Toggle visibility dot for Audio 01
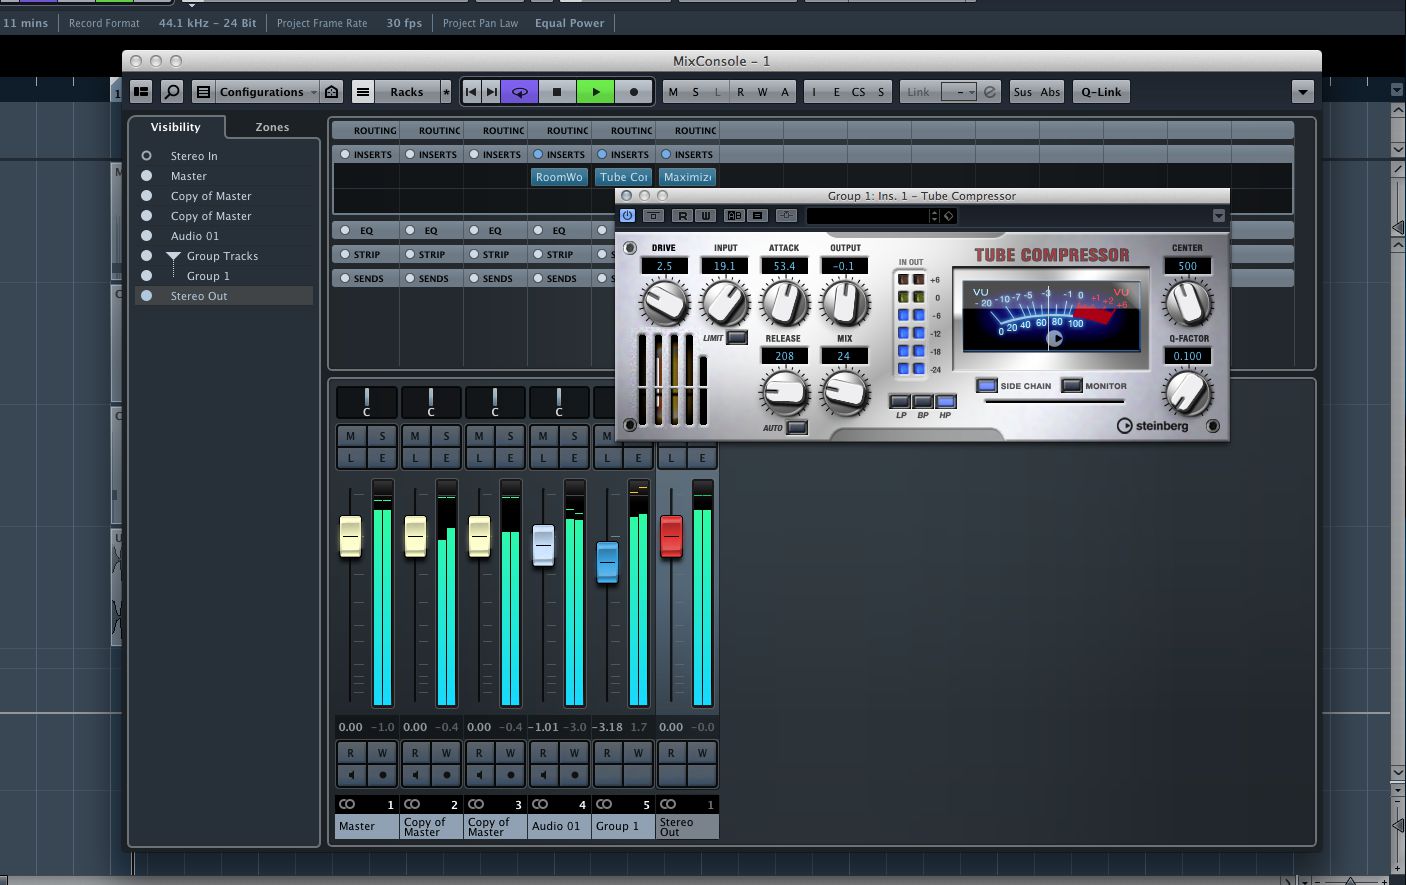 (x=147, y=236)
